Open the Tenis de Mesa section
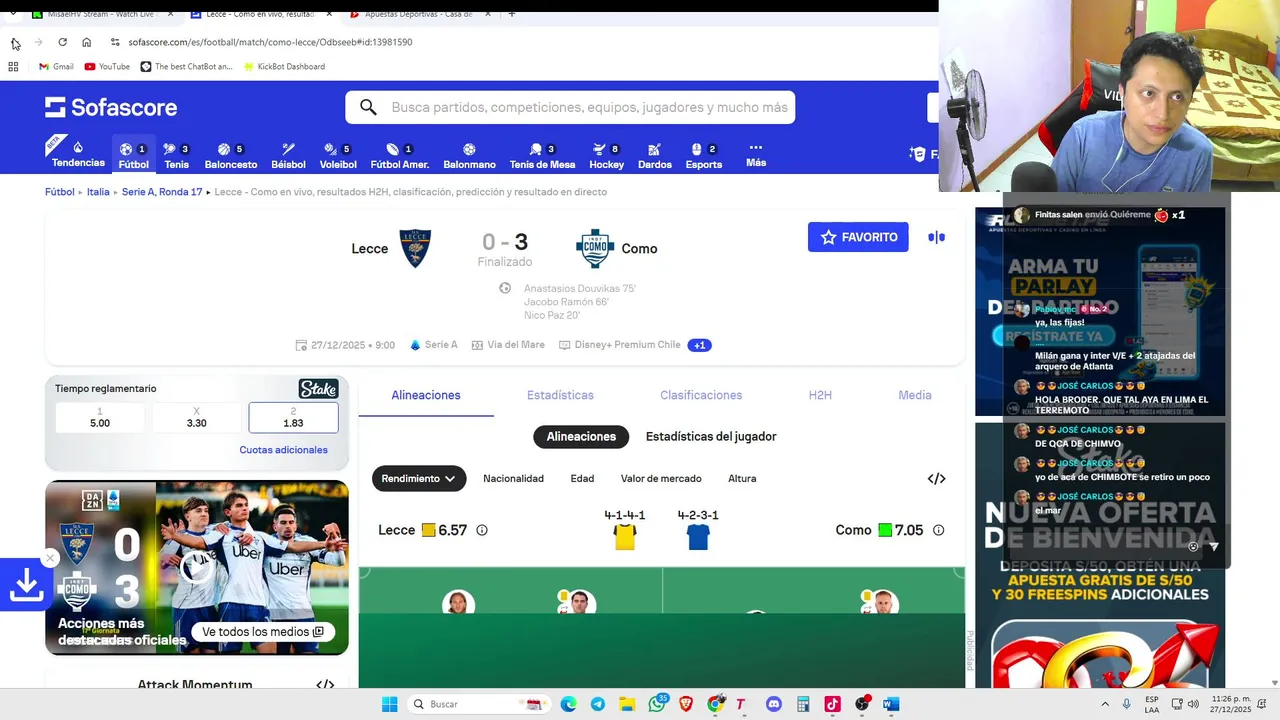Screen dimensions: 1280x720 (x=542, y=155)
